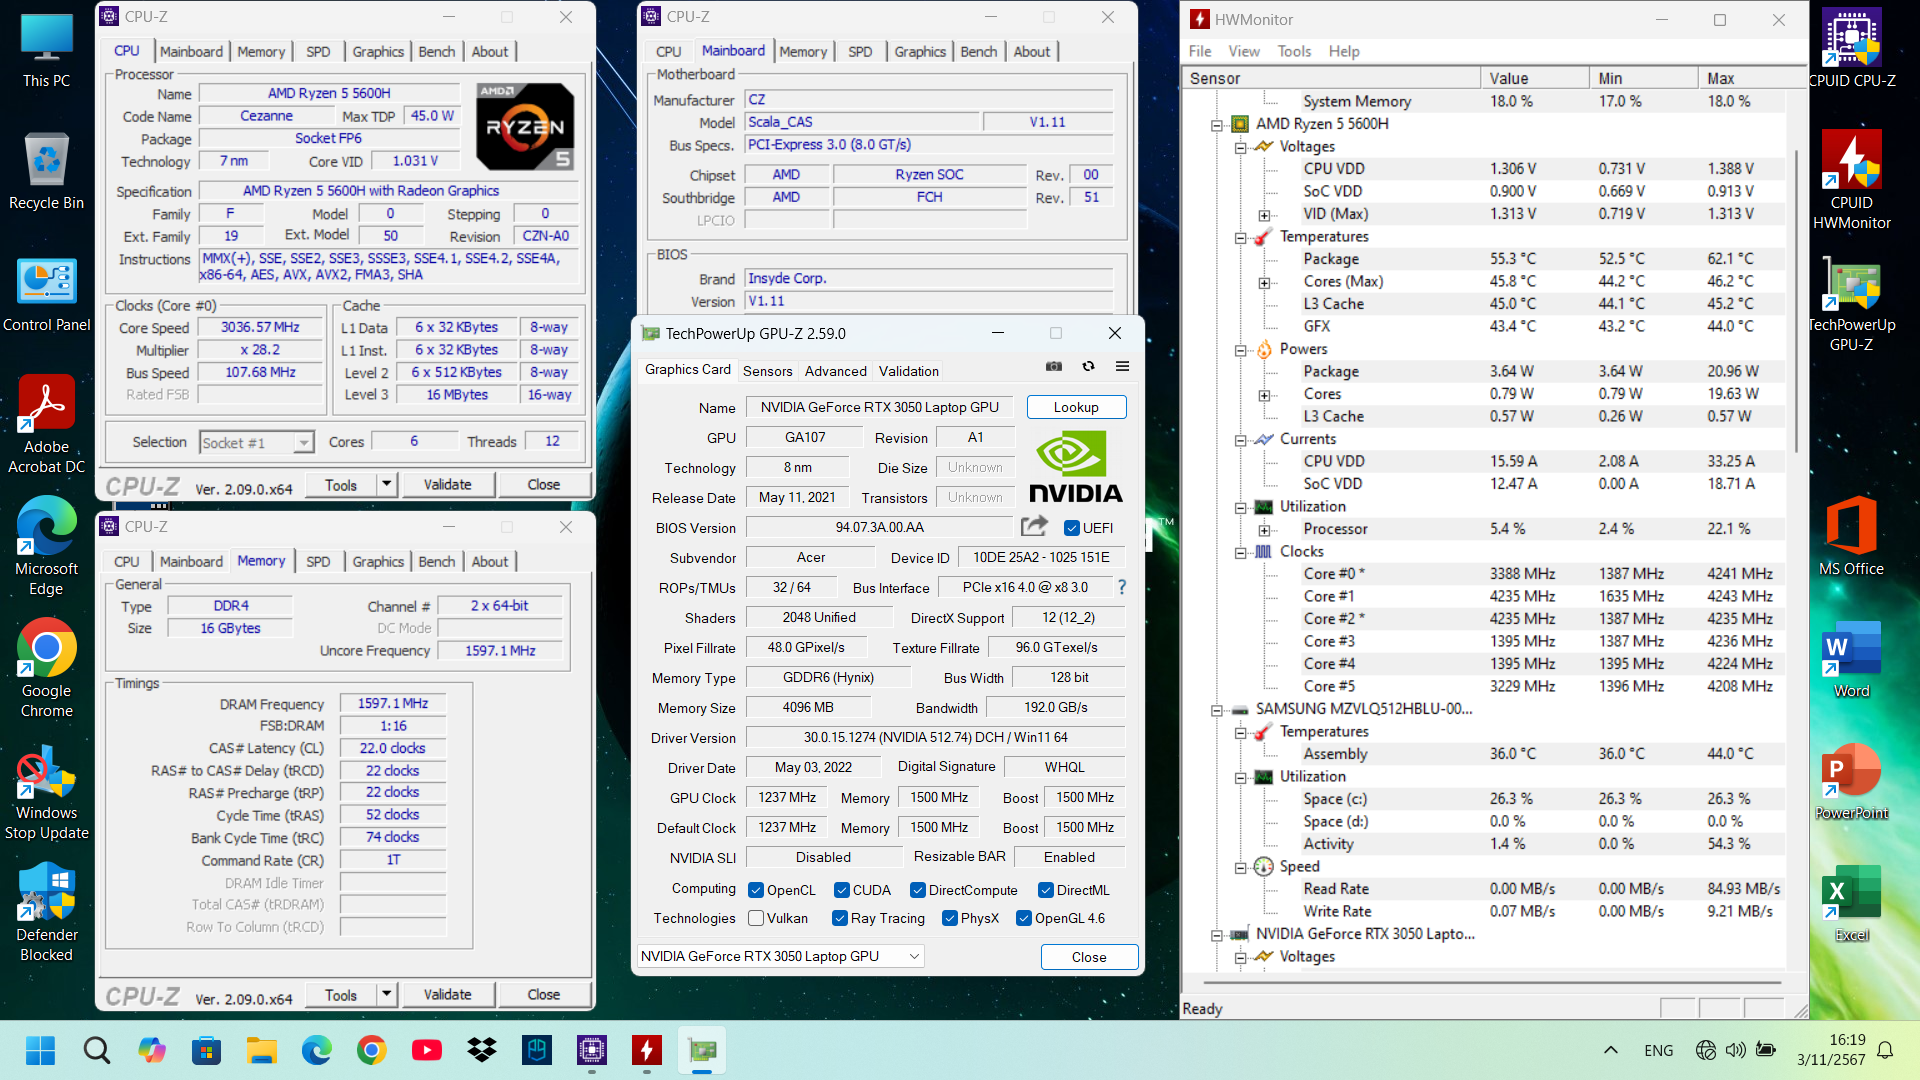Click Close in the CPU-Z Memory window
Screen dimensions: 1920x1080
click(x=544, y=994)
